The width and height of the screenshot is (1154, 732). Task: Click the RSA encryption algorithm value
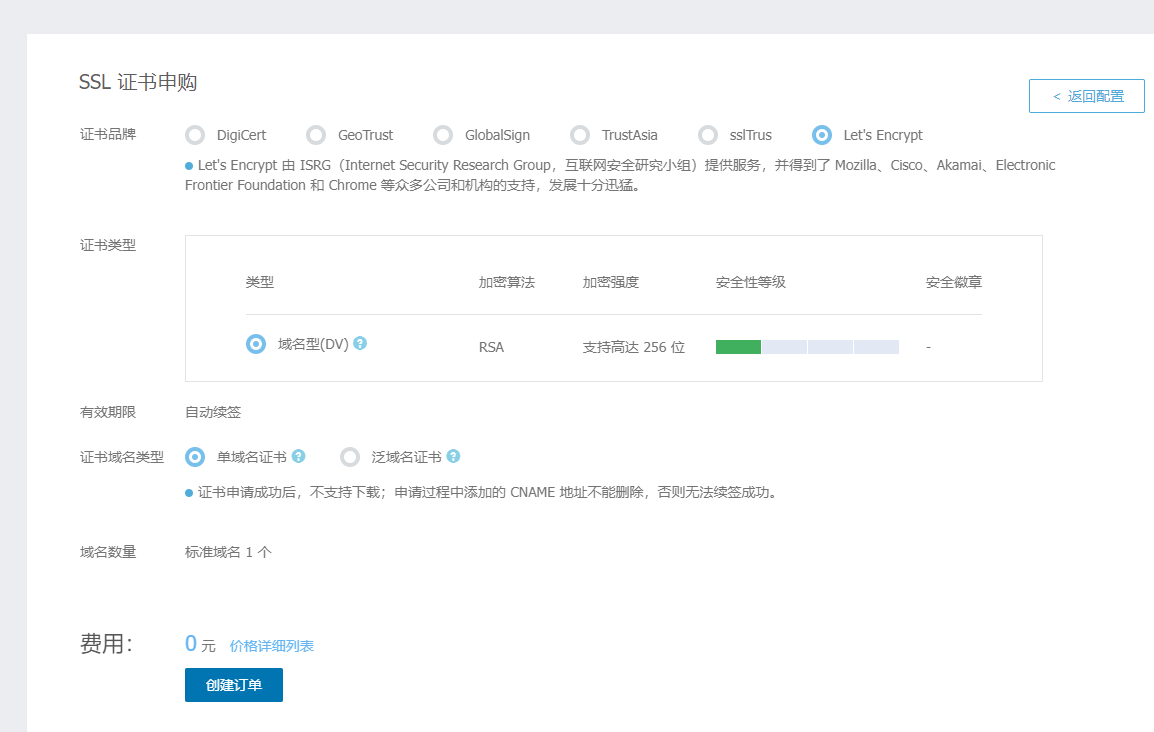coord(491,347)
